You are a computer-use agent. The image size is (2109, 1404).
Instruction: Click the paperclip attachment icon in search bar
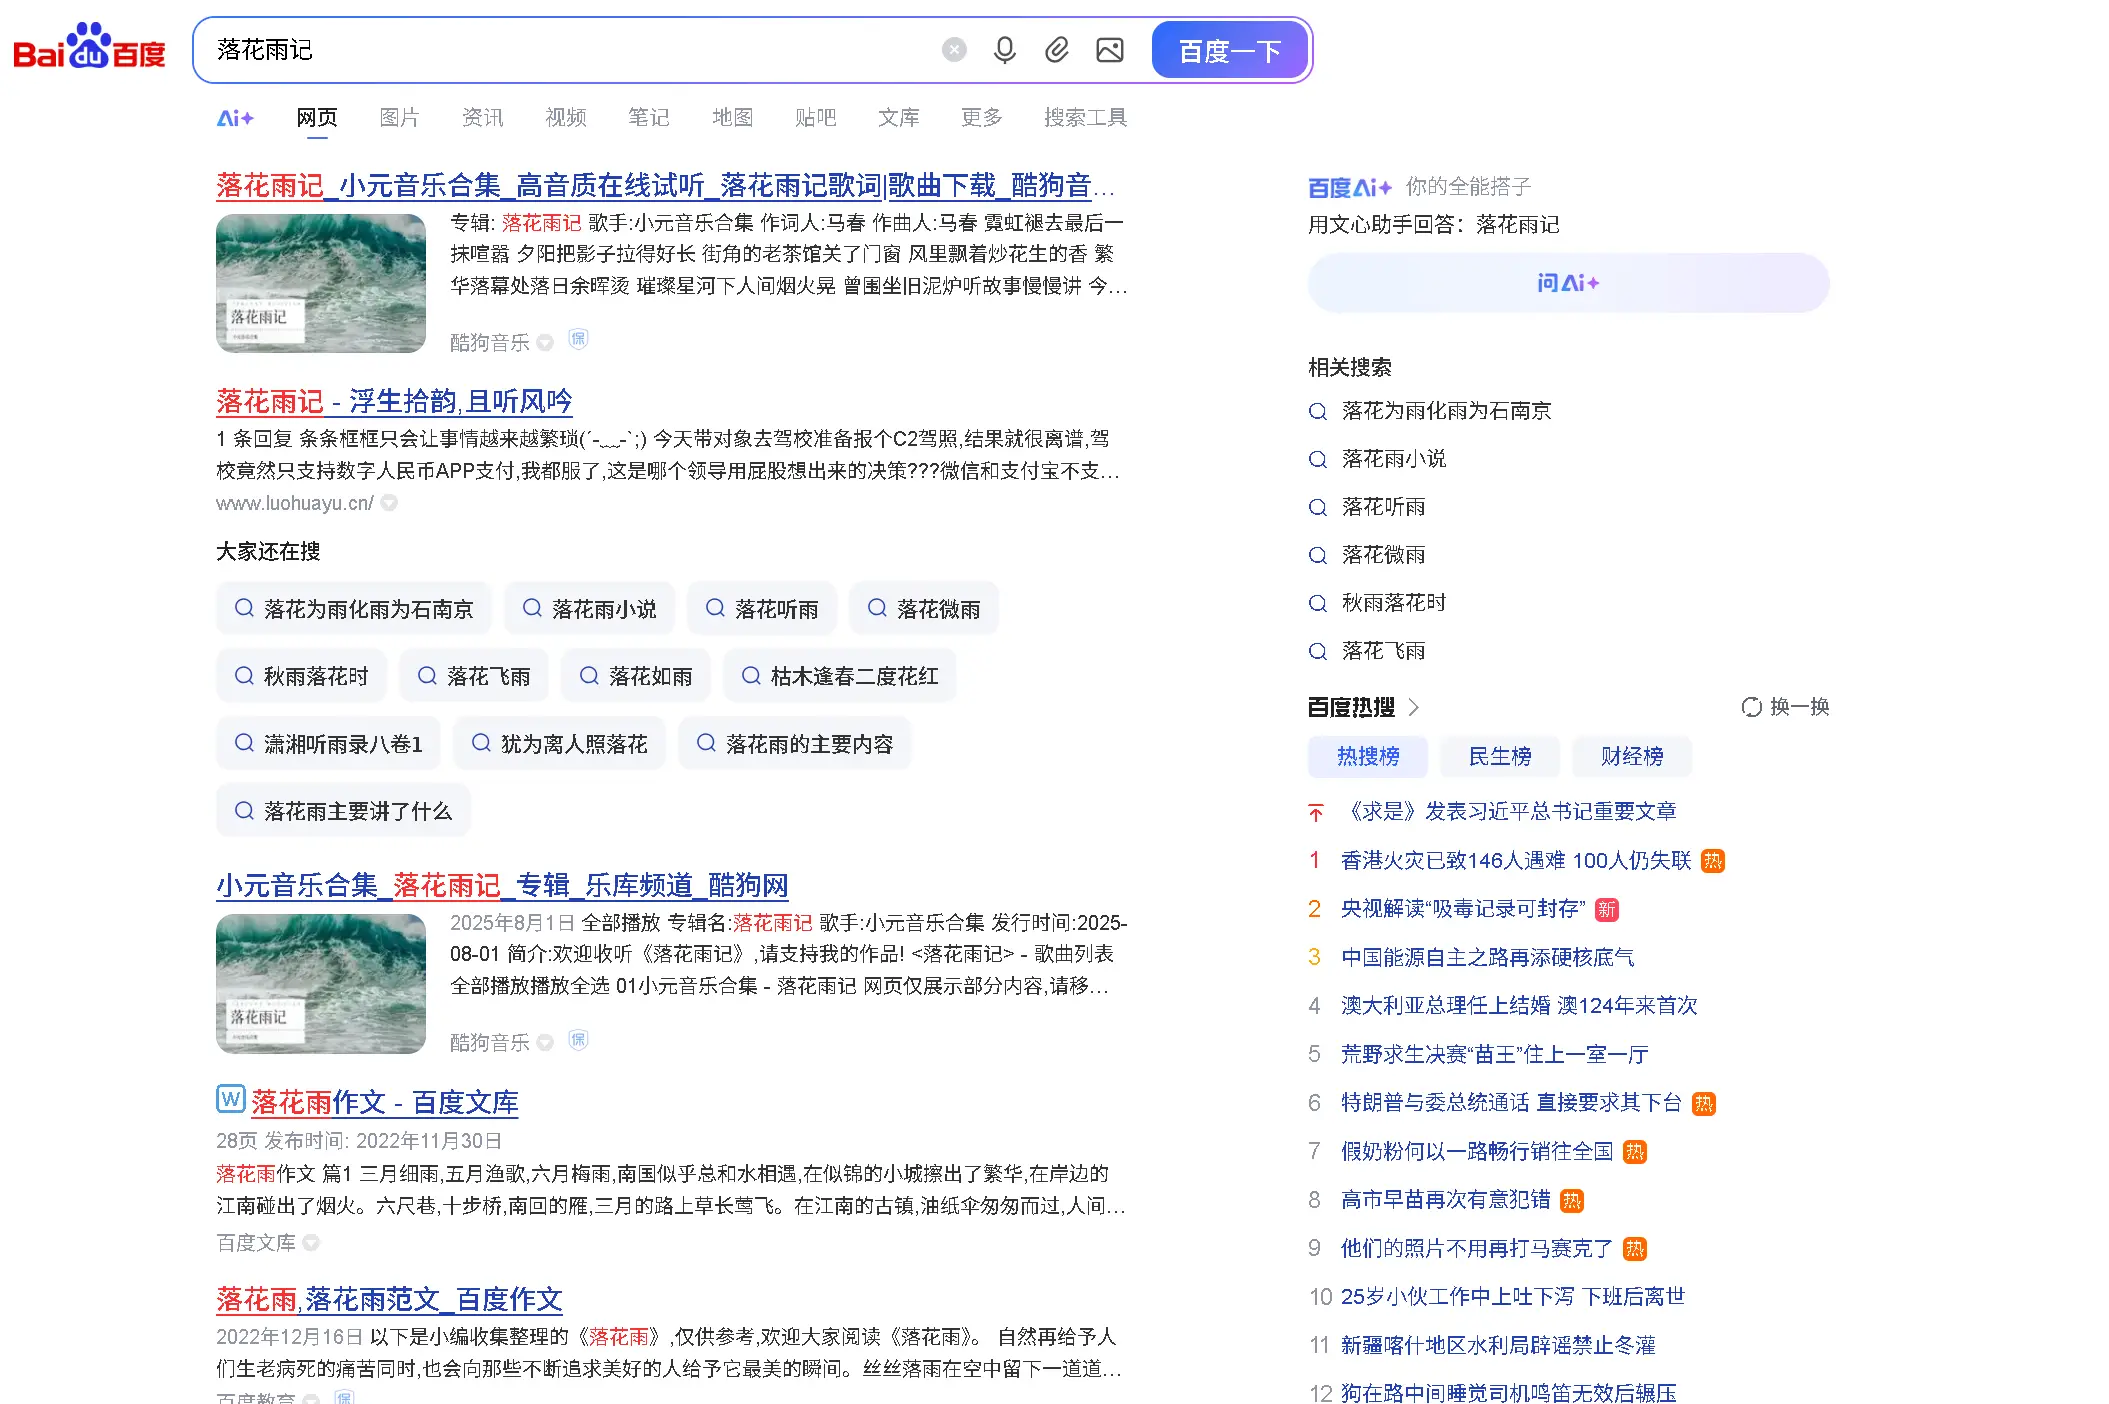[1057, 49]
